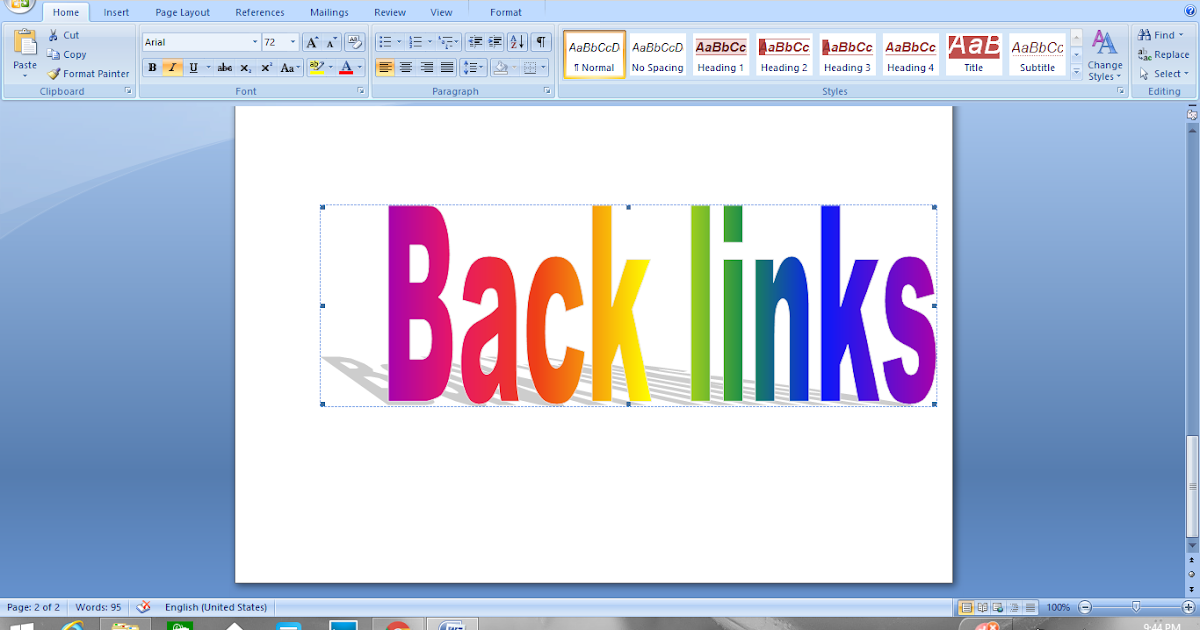Click the Subscript icon
Image resolution: width=1200 pixels, height=630 pixels.
pyautogui.click(x=245, y=68)
